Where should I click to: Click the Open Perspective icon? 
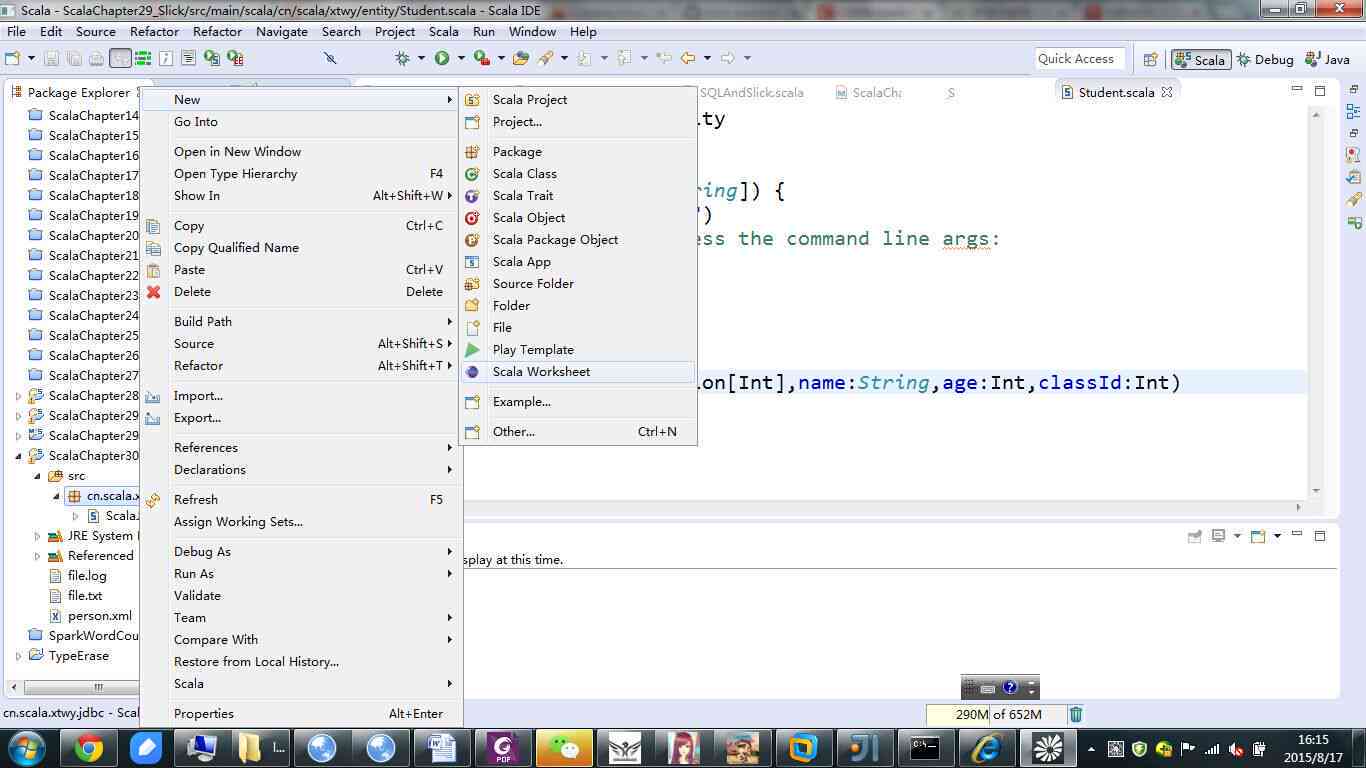coord(1150,60)
